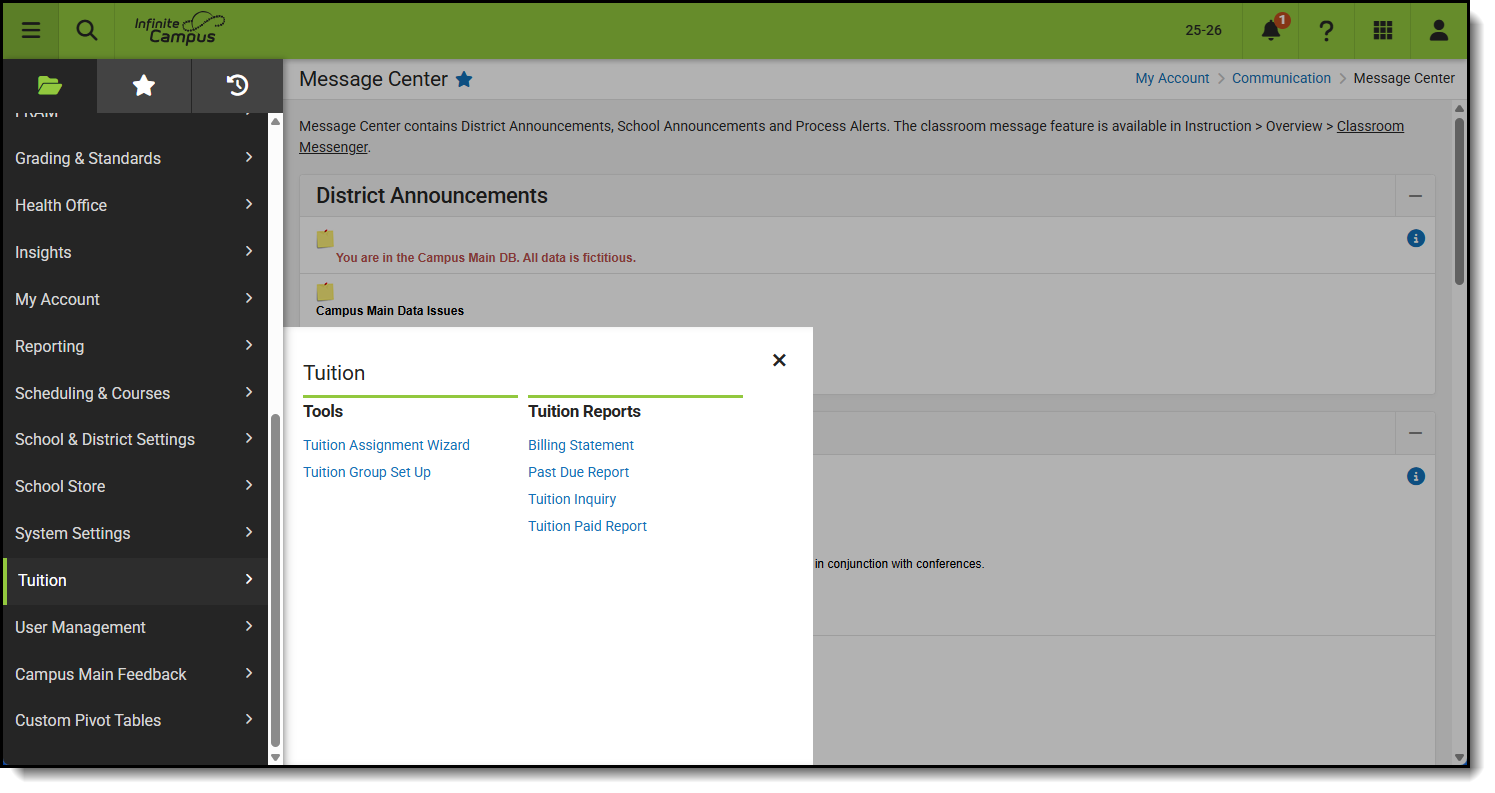Close the Tuition flyout panel
This screenshot has width=1495, height=793.
[x=779, y=360]
